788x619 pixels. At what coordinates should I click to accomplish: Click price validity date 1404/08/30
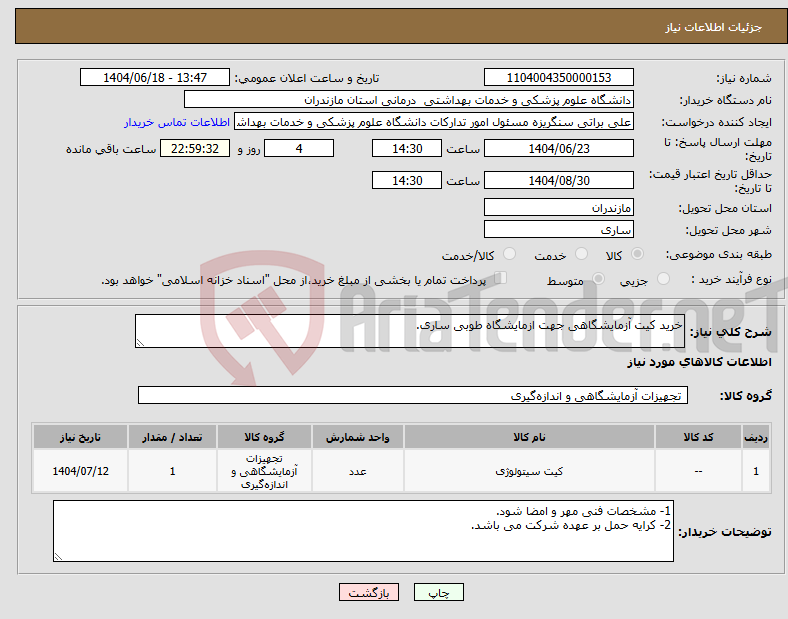coord(558,180)
